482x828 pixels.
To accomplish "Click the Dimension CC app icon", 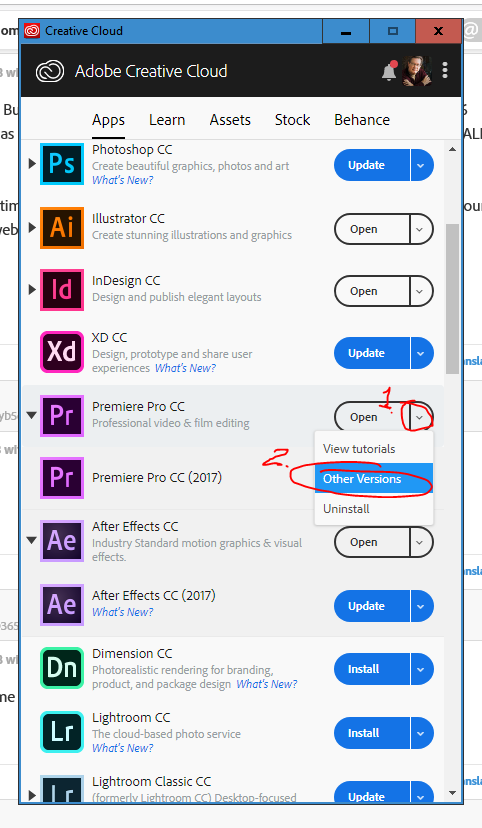I will (62, 668).
